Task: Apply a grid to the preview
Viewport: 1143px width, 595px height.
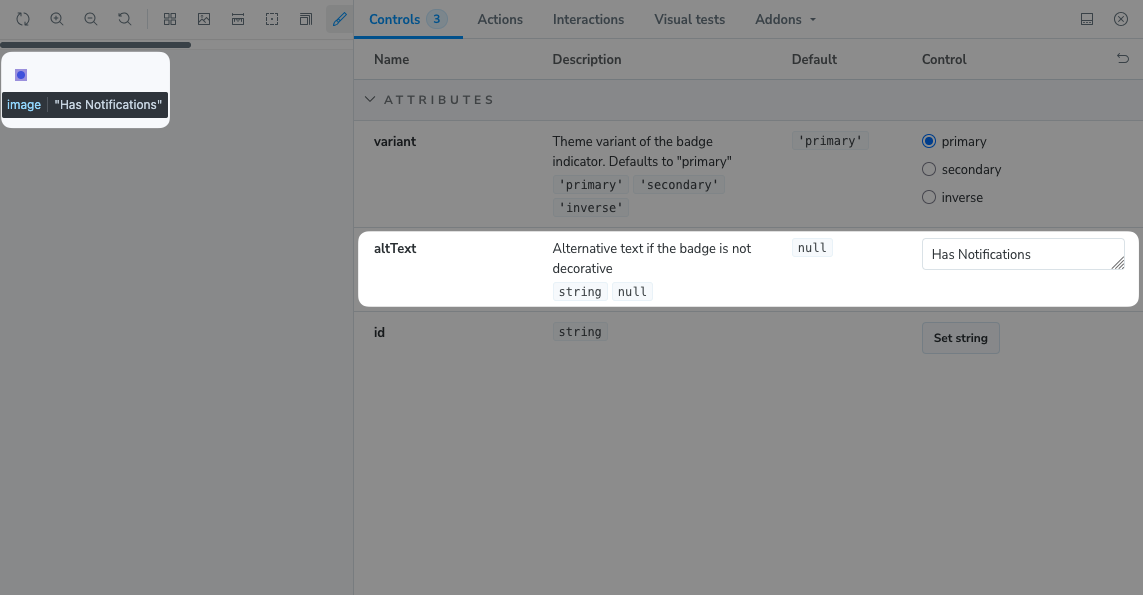Action: 170,19
